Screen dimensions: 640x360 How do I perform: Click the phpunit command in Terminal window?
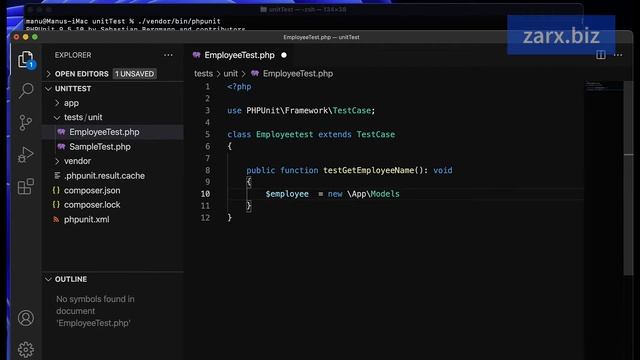[x=179, y=21]
